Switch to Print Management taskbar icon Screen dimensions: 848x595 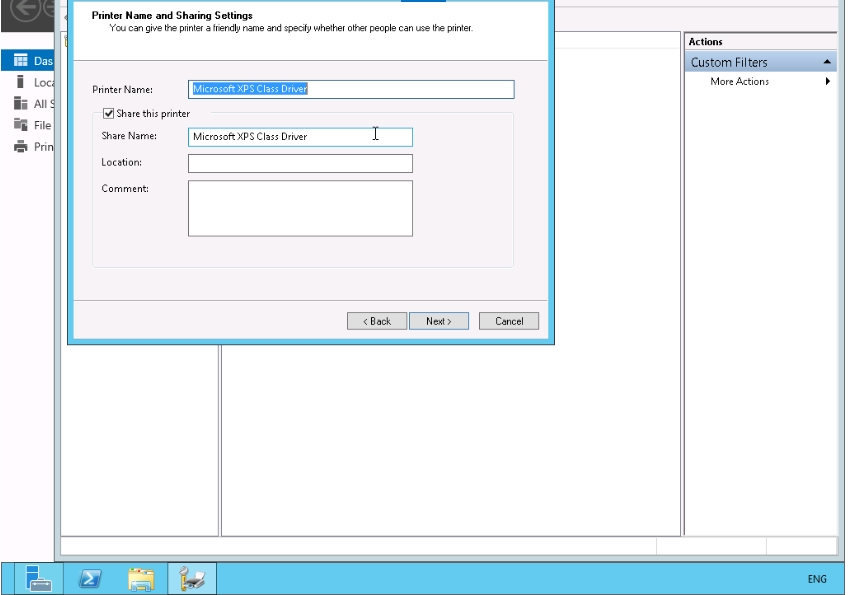[x=192, y=578]
